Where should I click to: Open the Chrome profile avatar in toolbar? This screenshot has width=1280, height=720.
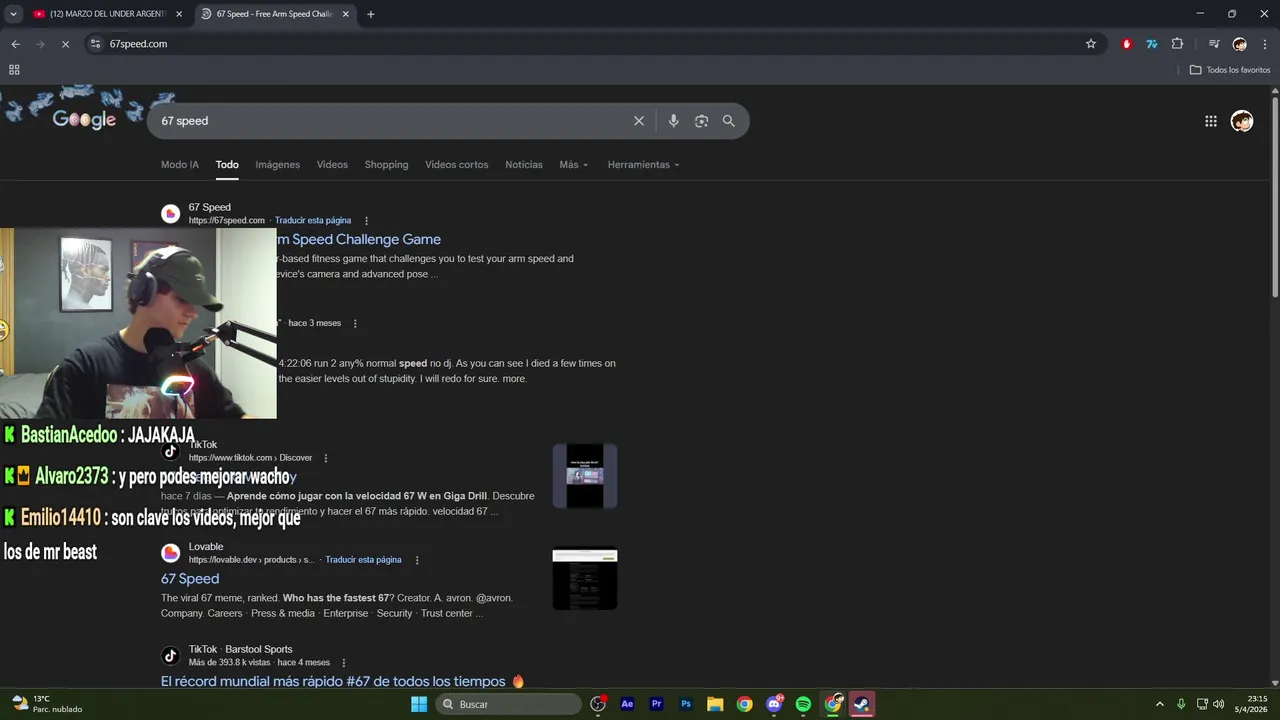1240,44
